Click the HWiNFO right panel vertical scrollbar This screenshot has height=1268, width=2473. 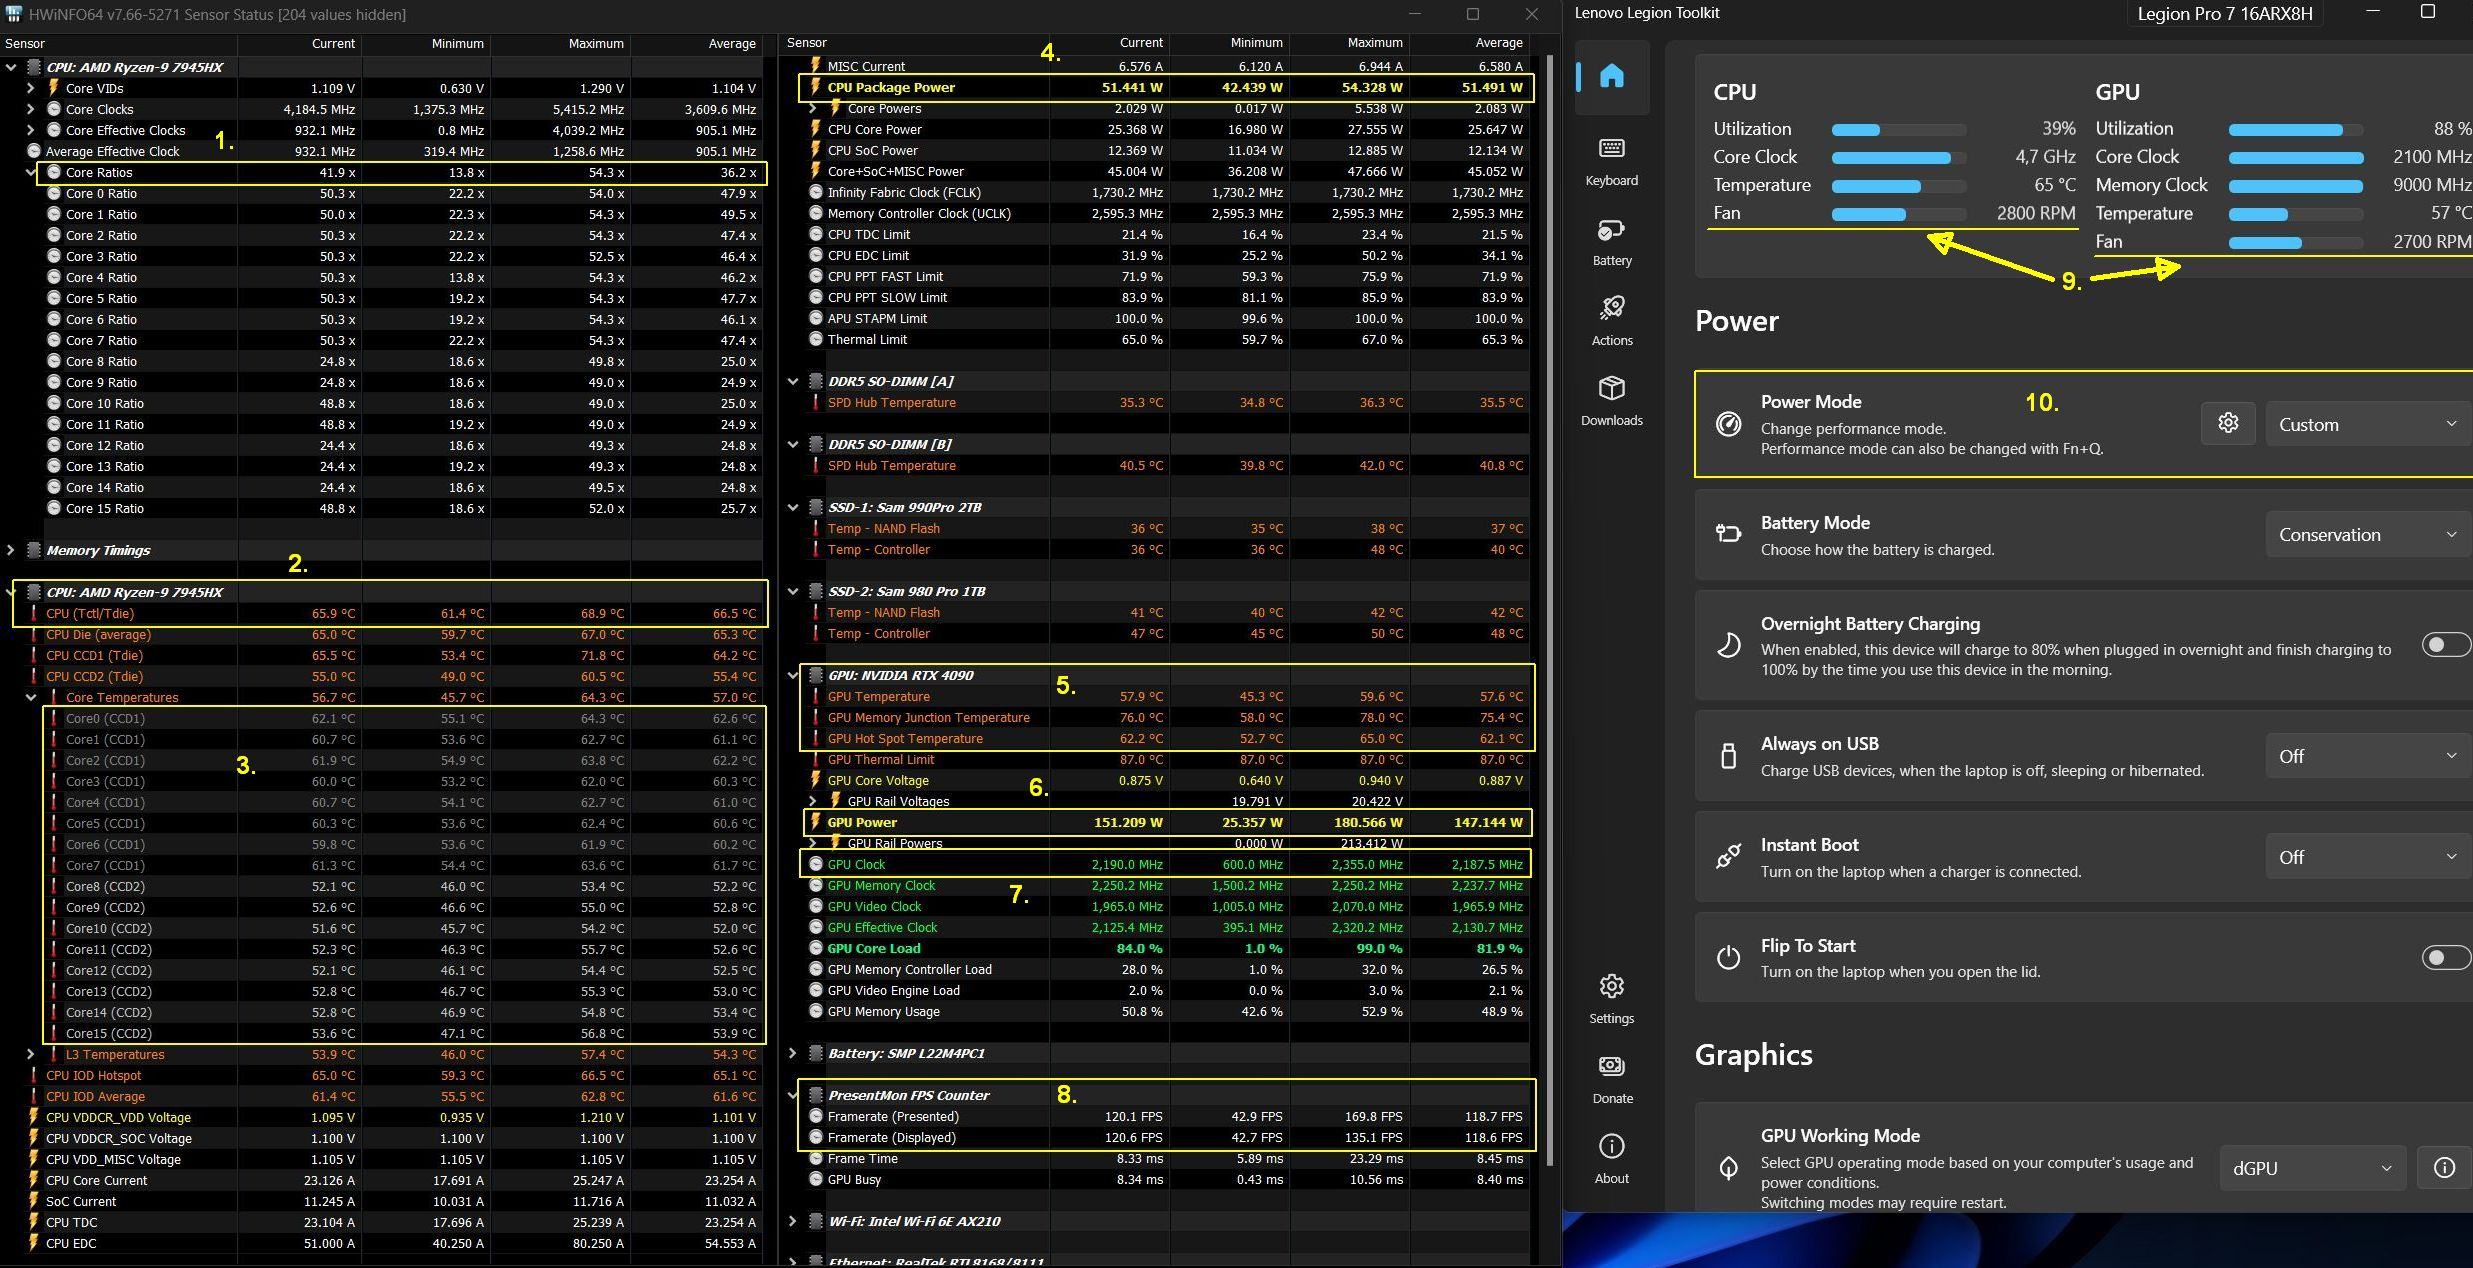coord(1551,610)
